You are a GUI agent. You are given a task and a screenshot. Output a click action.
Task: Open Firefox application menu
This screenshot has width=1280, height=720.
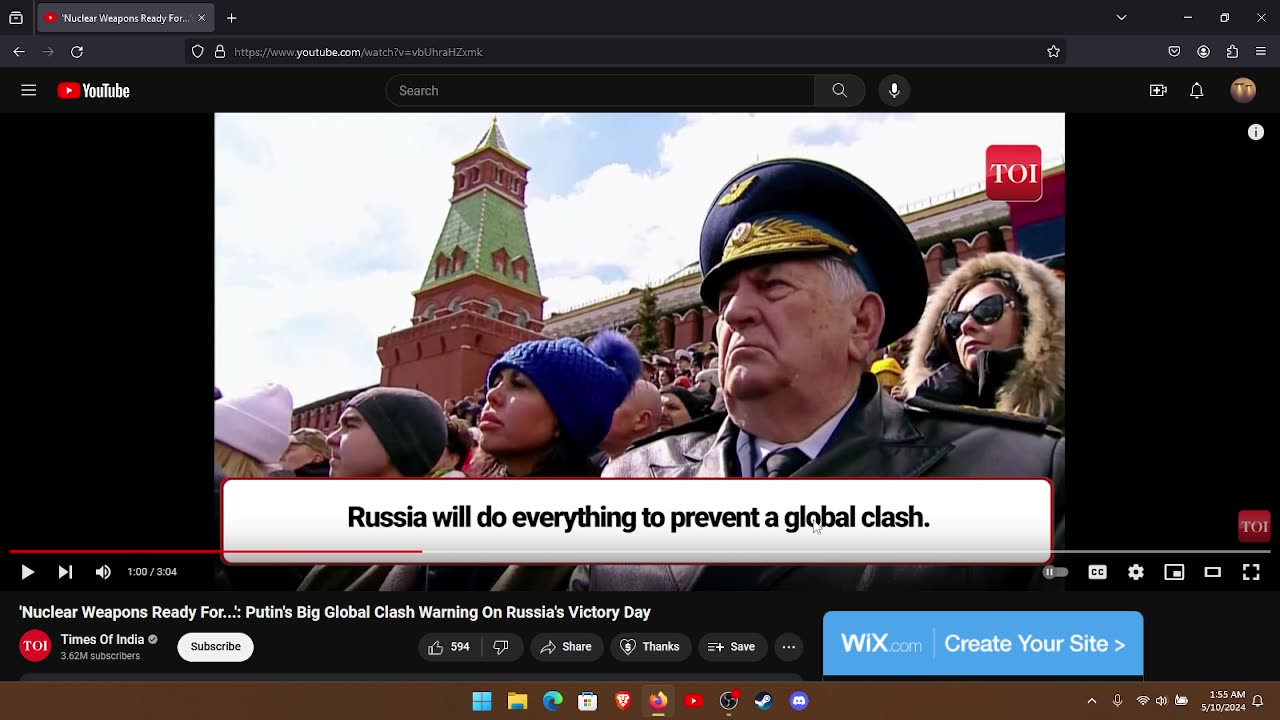click(1261, 52)
